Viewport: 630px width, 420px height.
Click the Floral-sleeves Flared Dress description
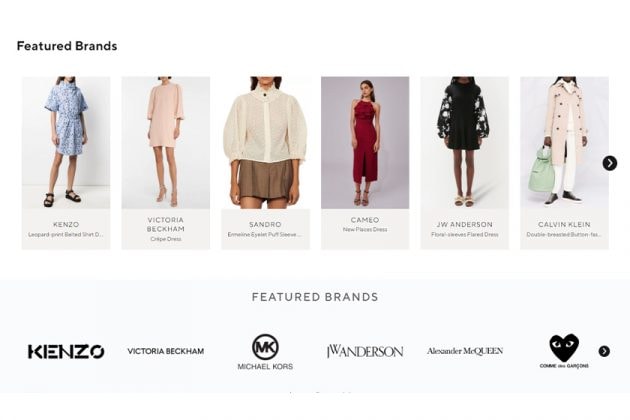click(x=464, y=234)
